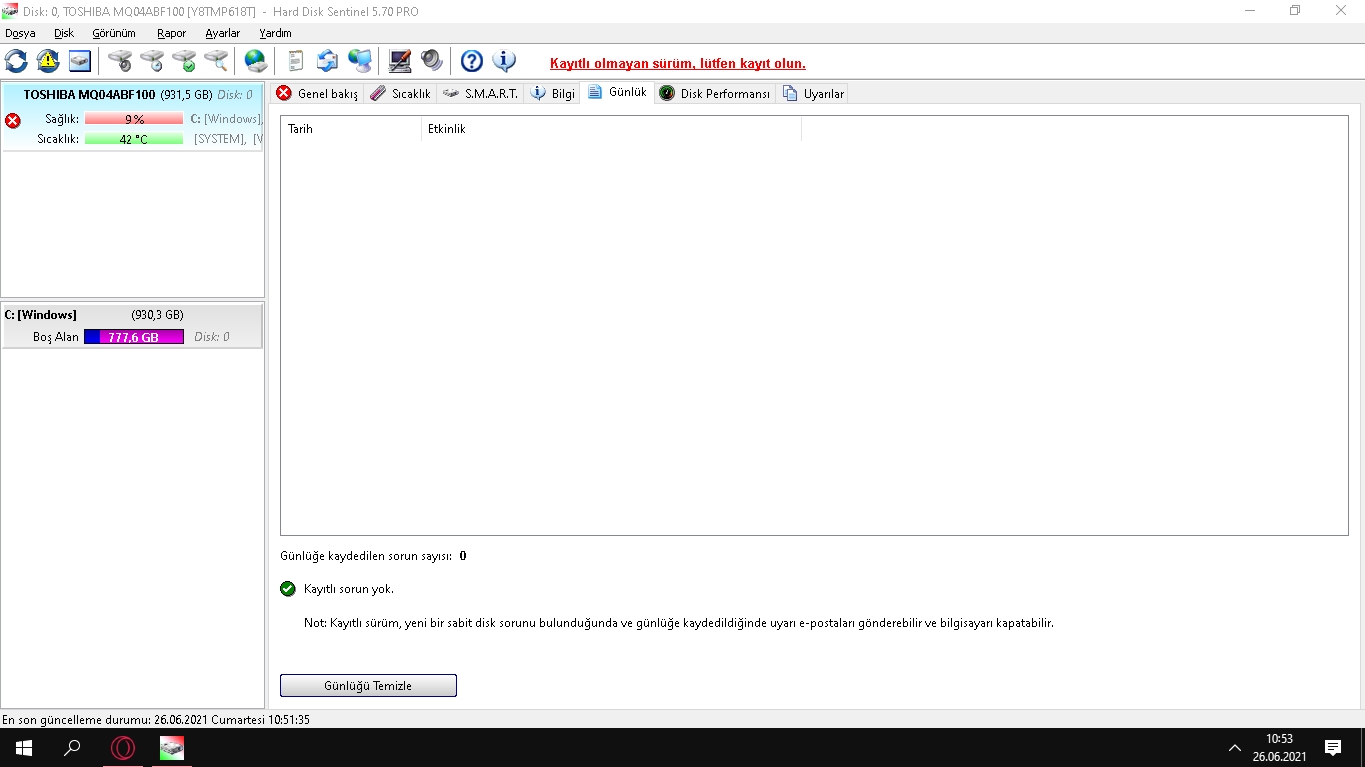This screenshot has height=767, width=1365.
Task: Click the Sıcaklık 42 °C temperature bar
Action: (x=134, y=139)
